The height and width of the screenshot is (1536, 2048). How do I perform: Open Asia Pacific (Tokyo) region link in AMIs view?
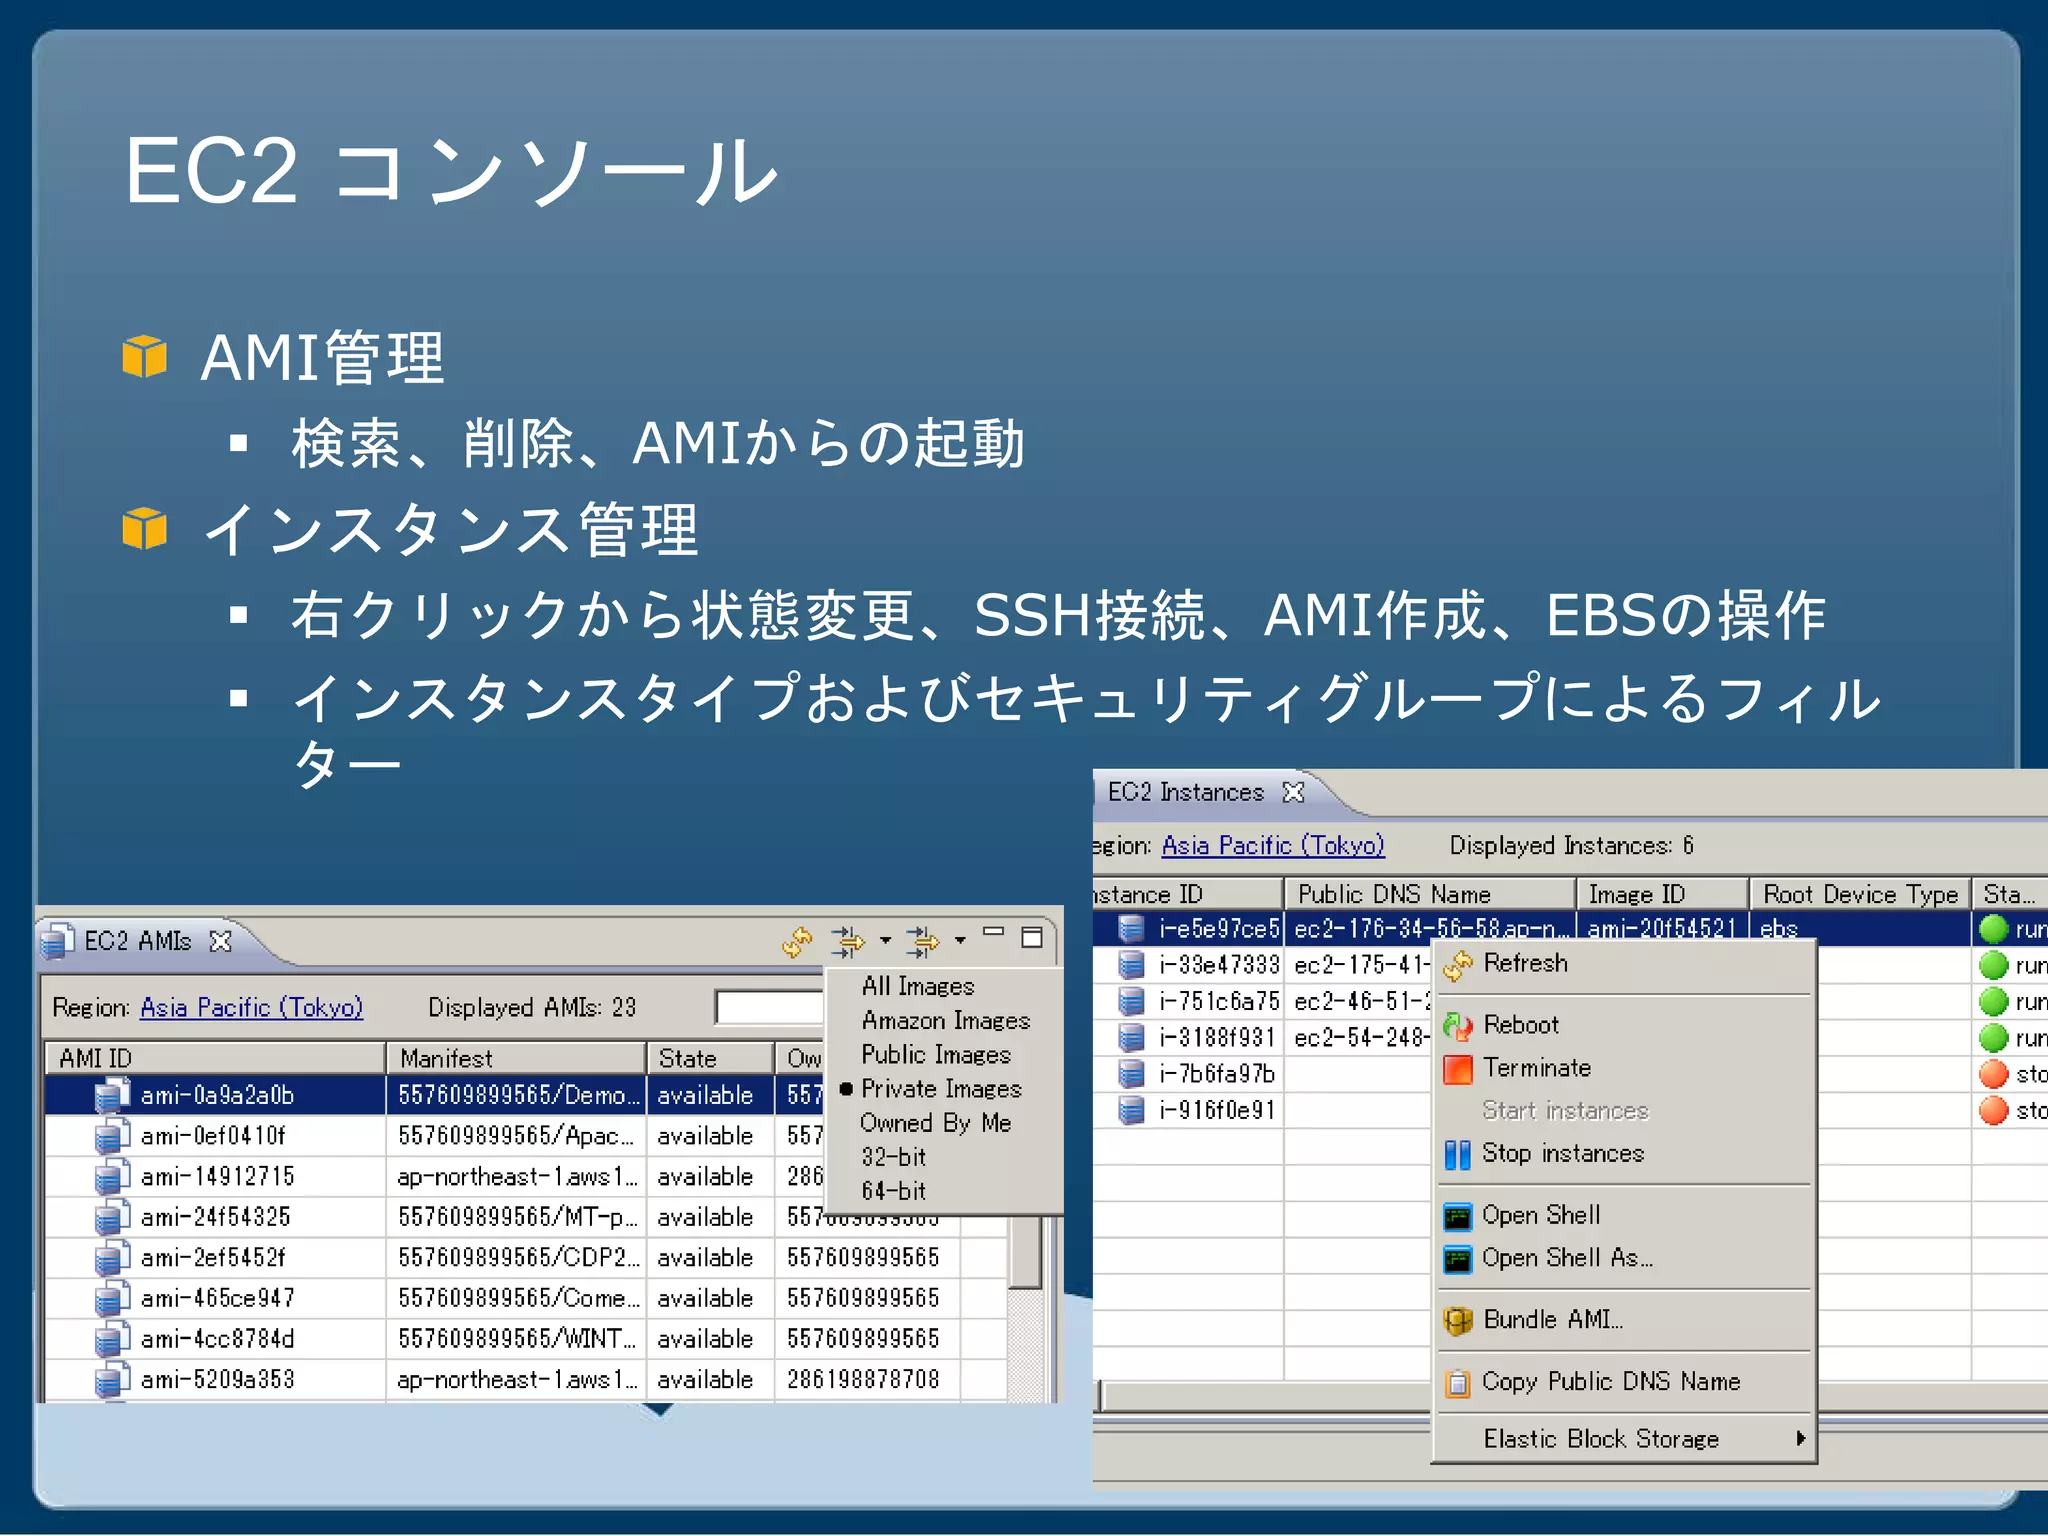point(251,1007)
